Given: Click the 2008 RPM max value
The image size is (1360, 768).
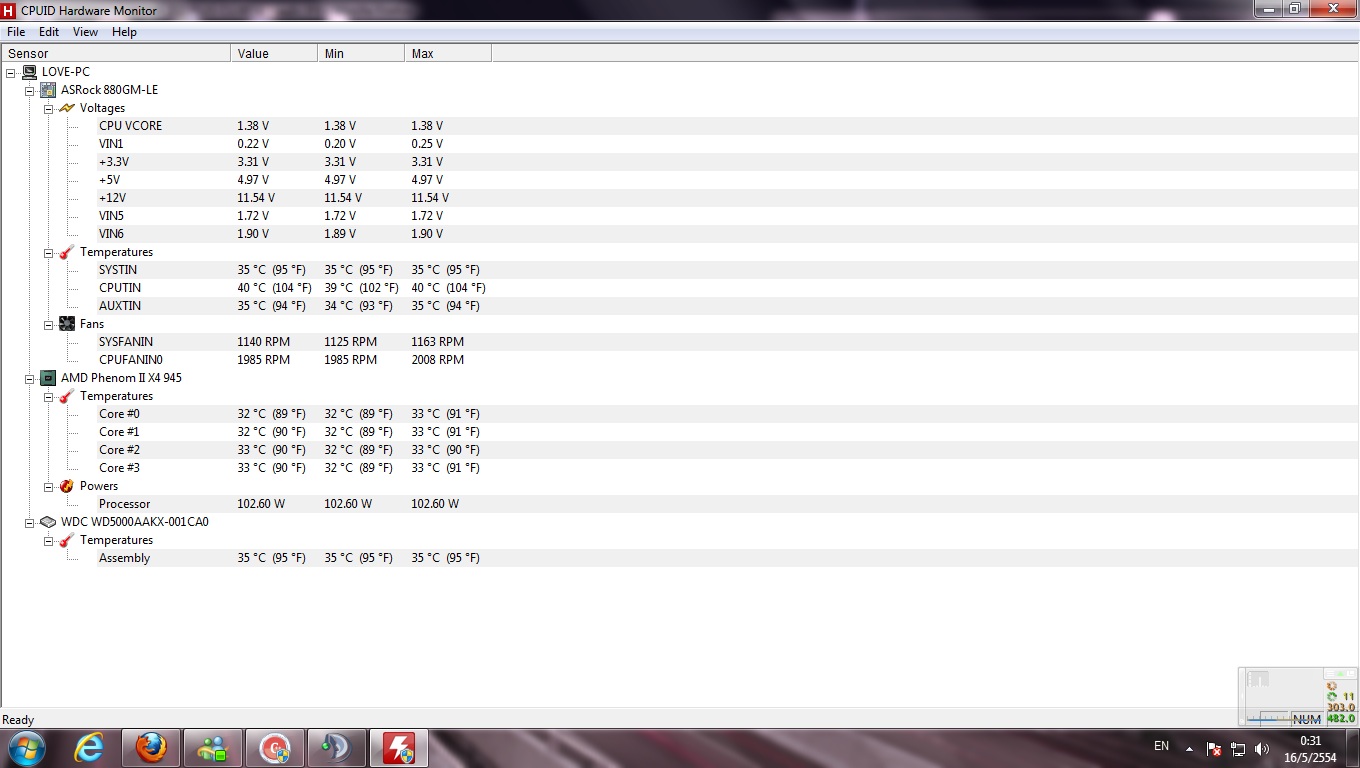Looking at the screenshot, I should 438,360.
